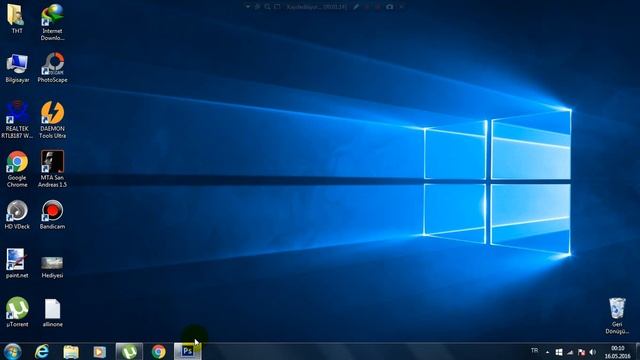Switch to µTorrent in the taskbar
640x360 pixels.
[x=129, y=351]
